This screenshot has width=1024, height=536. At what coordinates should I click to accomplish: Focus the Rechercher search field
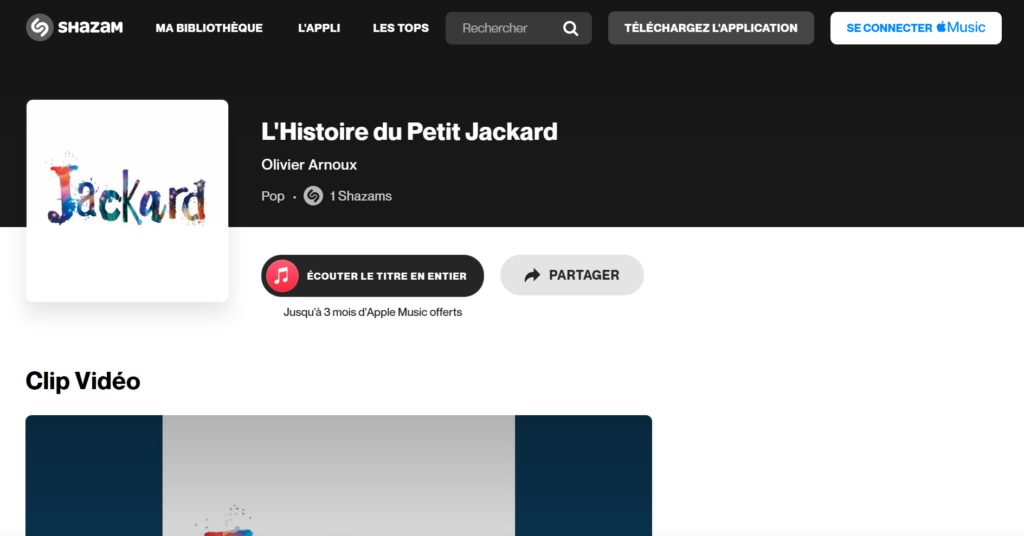click(x=519, y=28)
